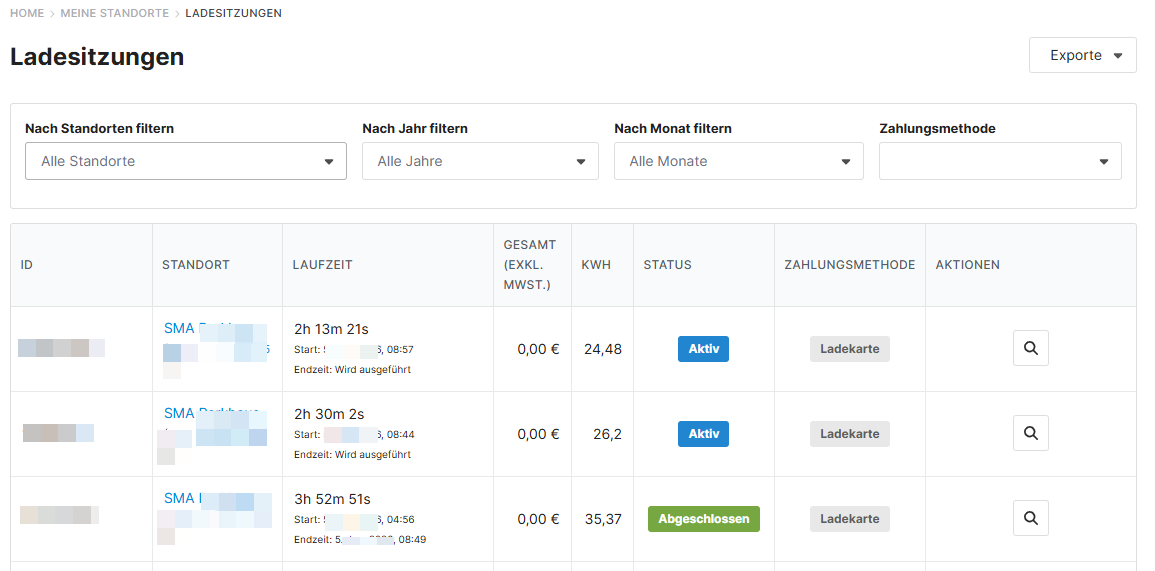Open the SMA location link in second row
1155x571 pixels.
(179, 413)
